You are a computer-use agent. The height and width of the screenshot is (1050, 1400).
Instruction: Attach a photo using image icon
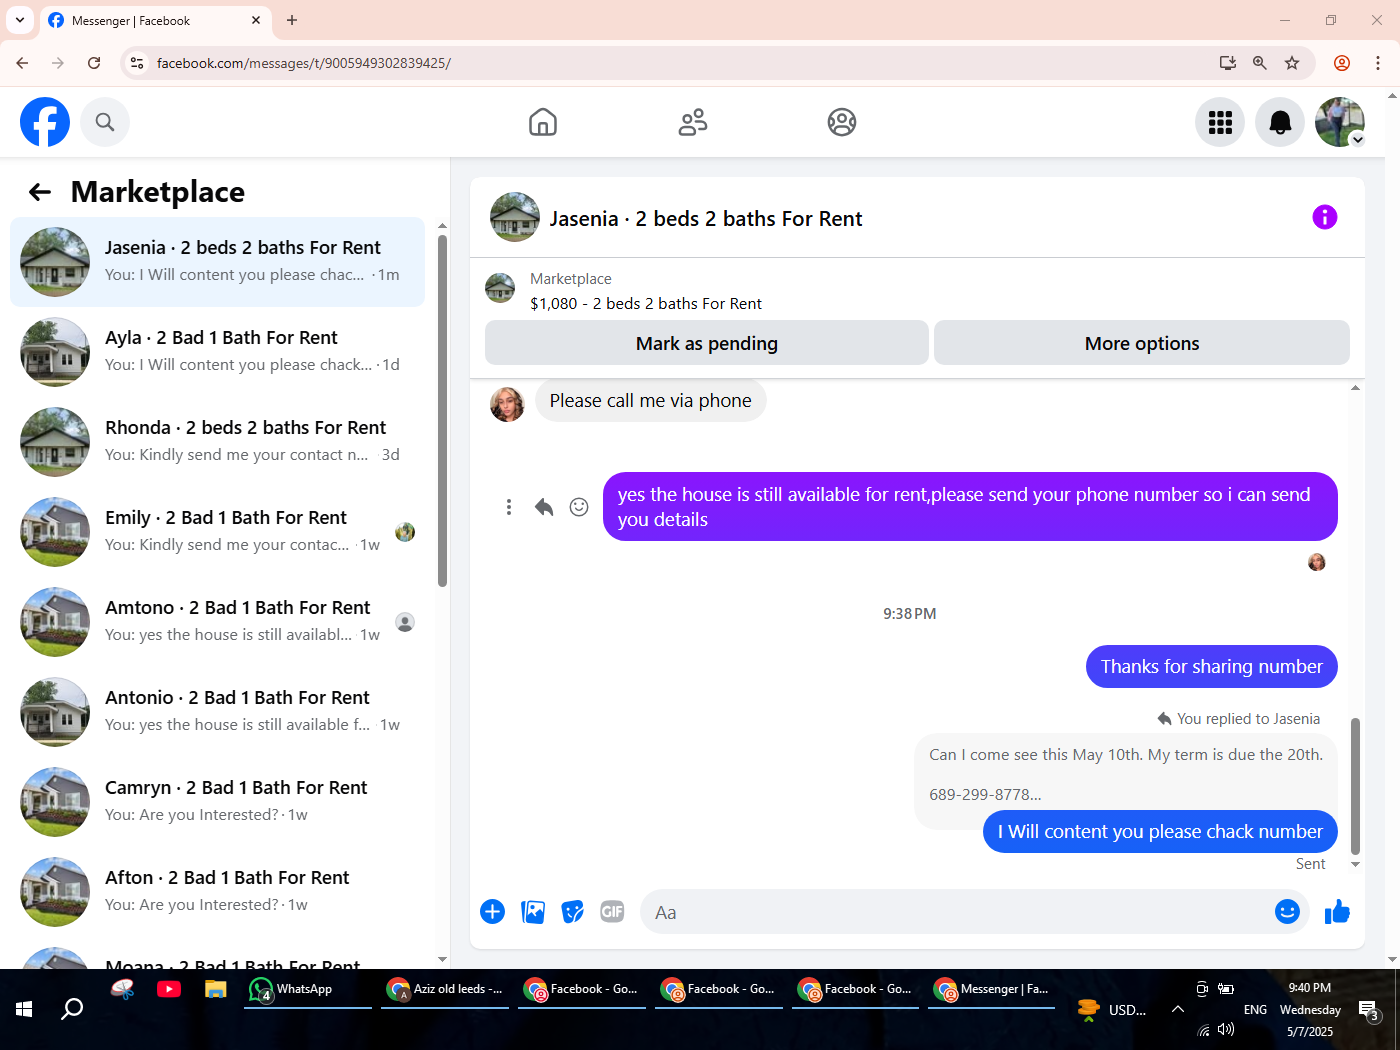coord(533,912)
